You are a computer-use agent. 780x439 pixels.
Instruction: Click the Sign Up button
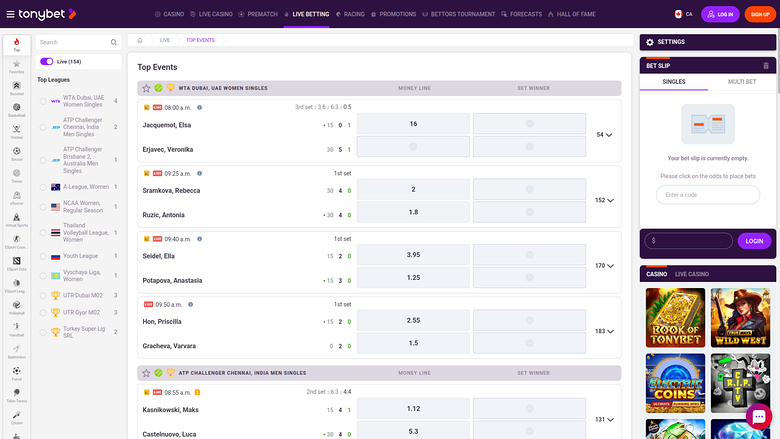click(x=760, y=14)
